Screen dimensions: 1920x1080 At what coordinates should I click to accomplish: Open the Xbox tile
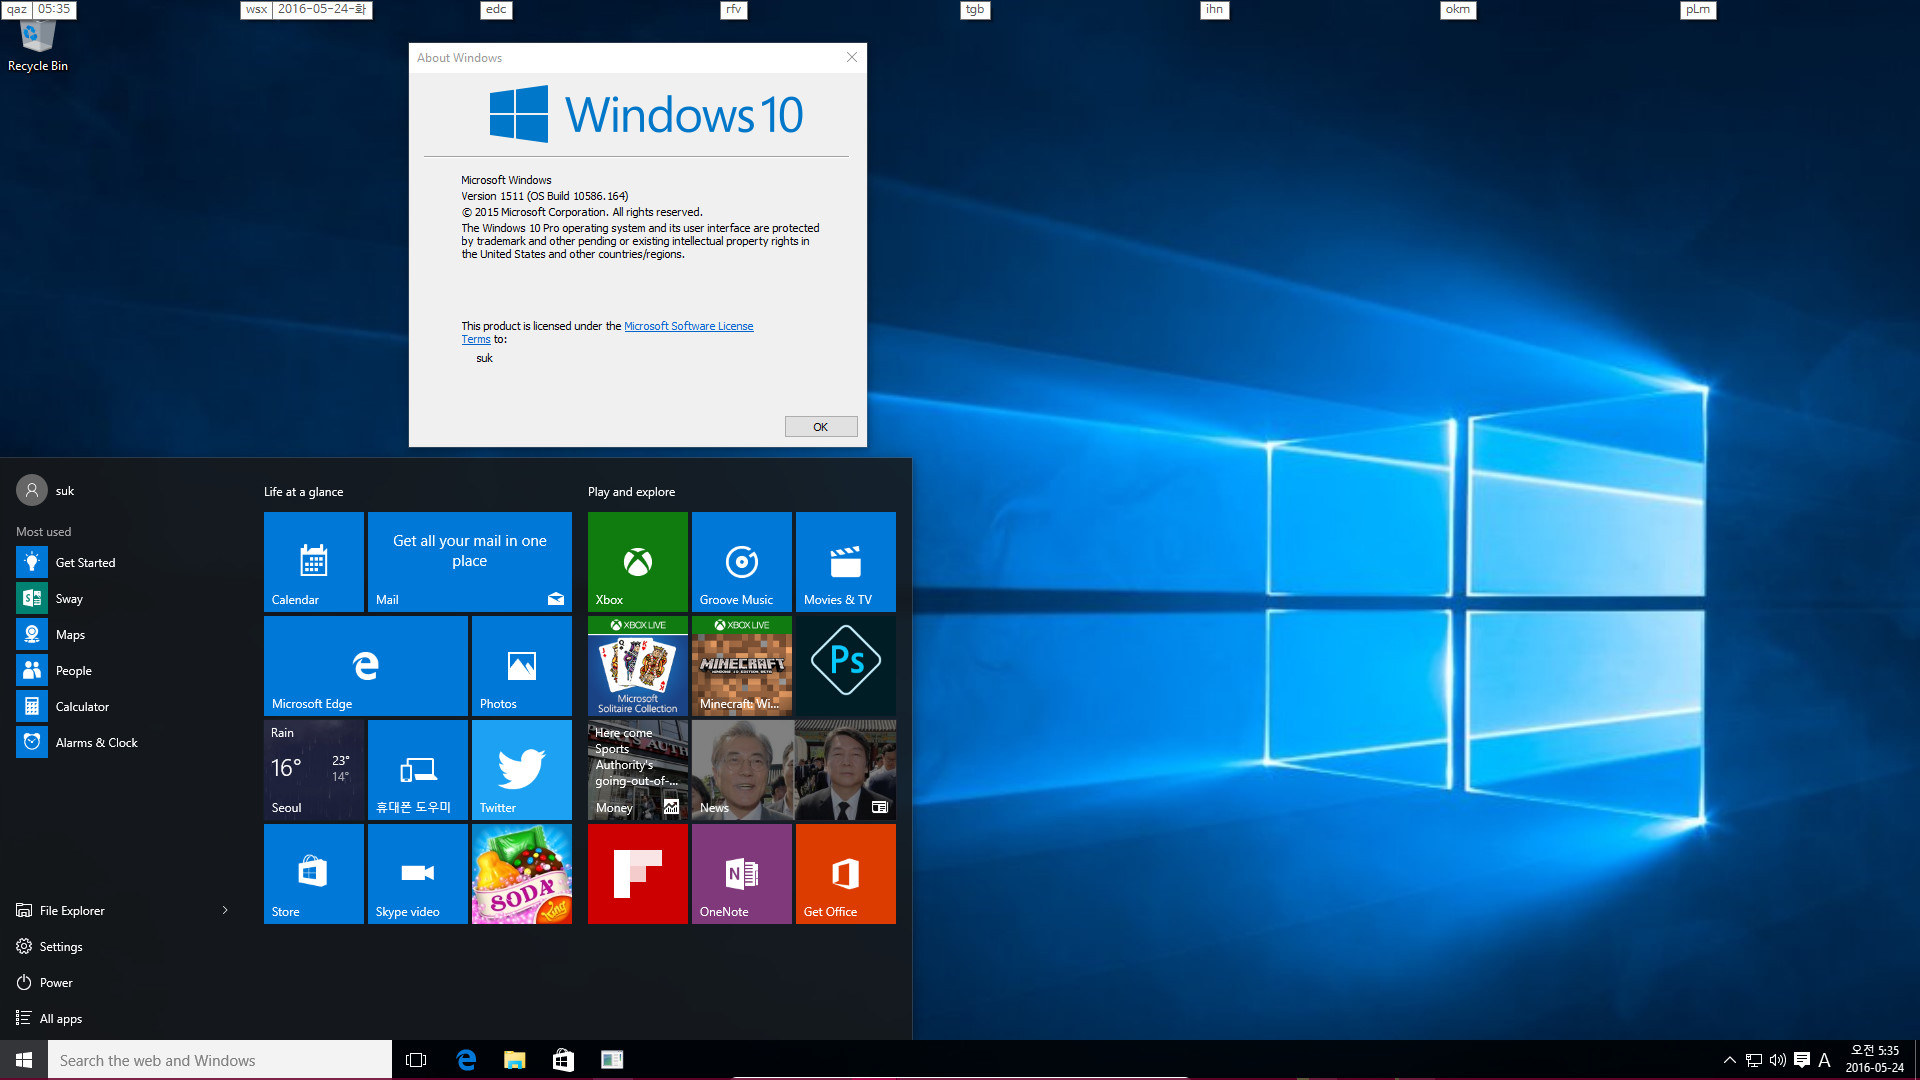[x=638, y=562]
